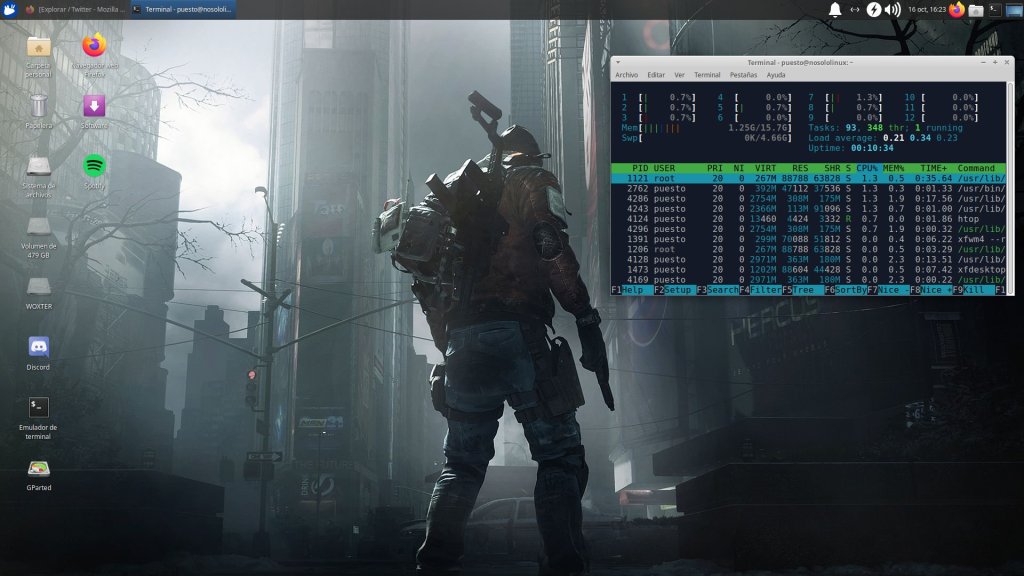Open the Papelera trash icon
The height and width of the screenshot is (576, 1024).
pos(39,106)
